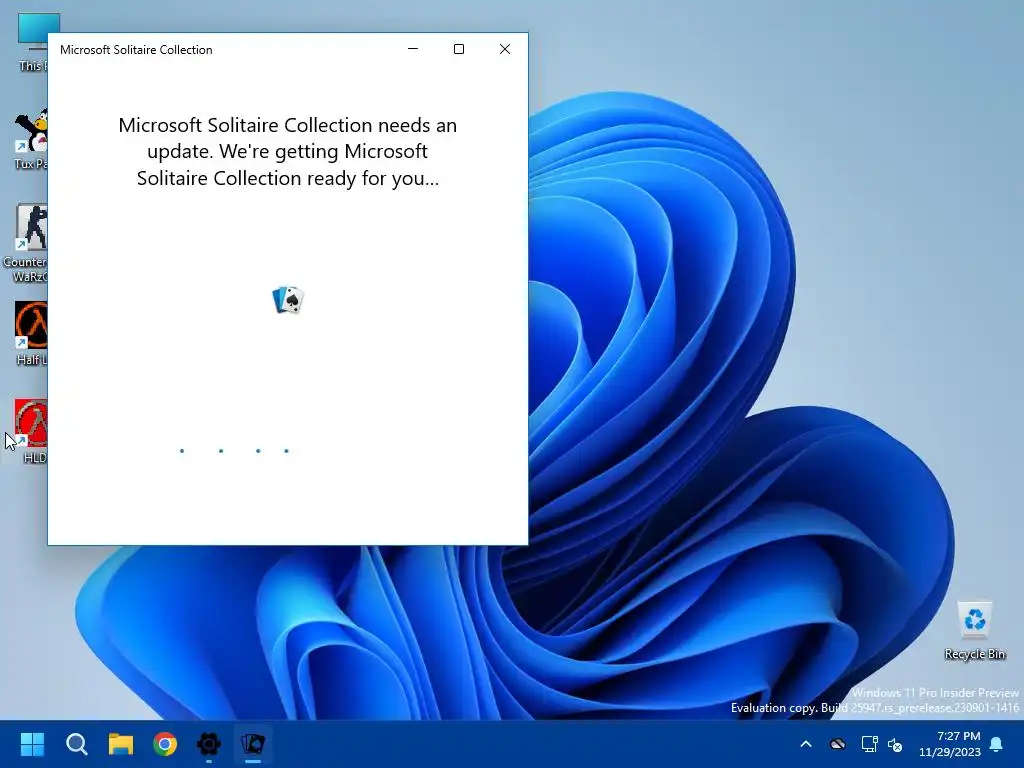This screenshot has height=768, width=1024.
Task: Select the Recycle Bin desktop icon
Action: coord(974,630)
